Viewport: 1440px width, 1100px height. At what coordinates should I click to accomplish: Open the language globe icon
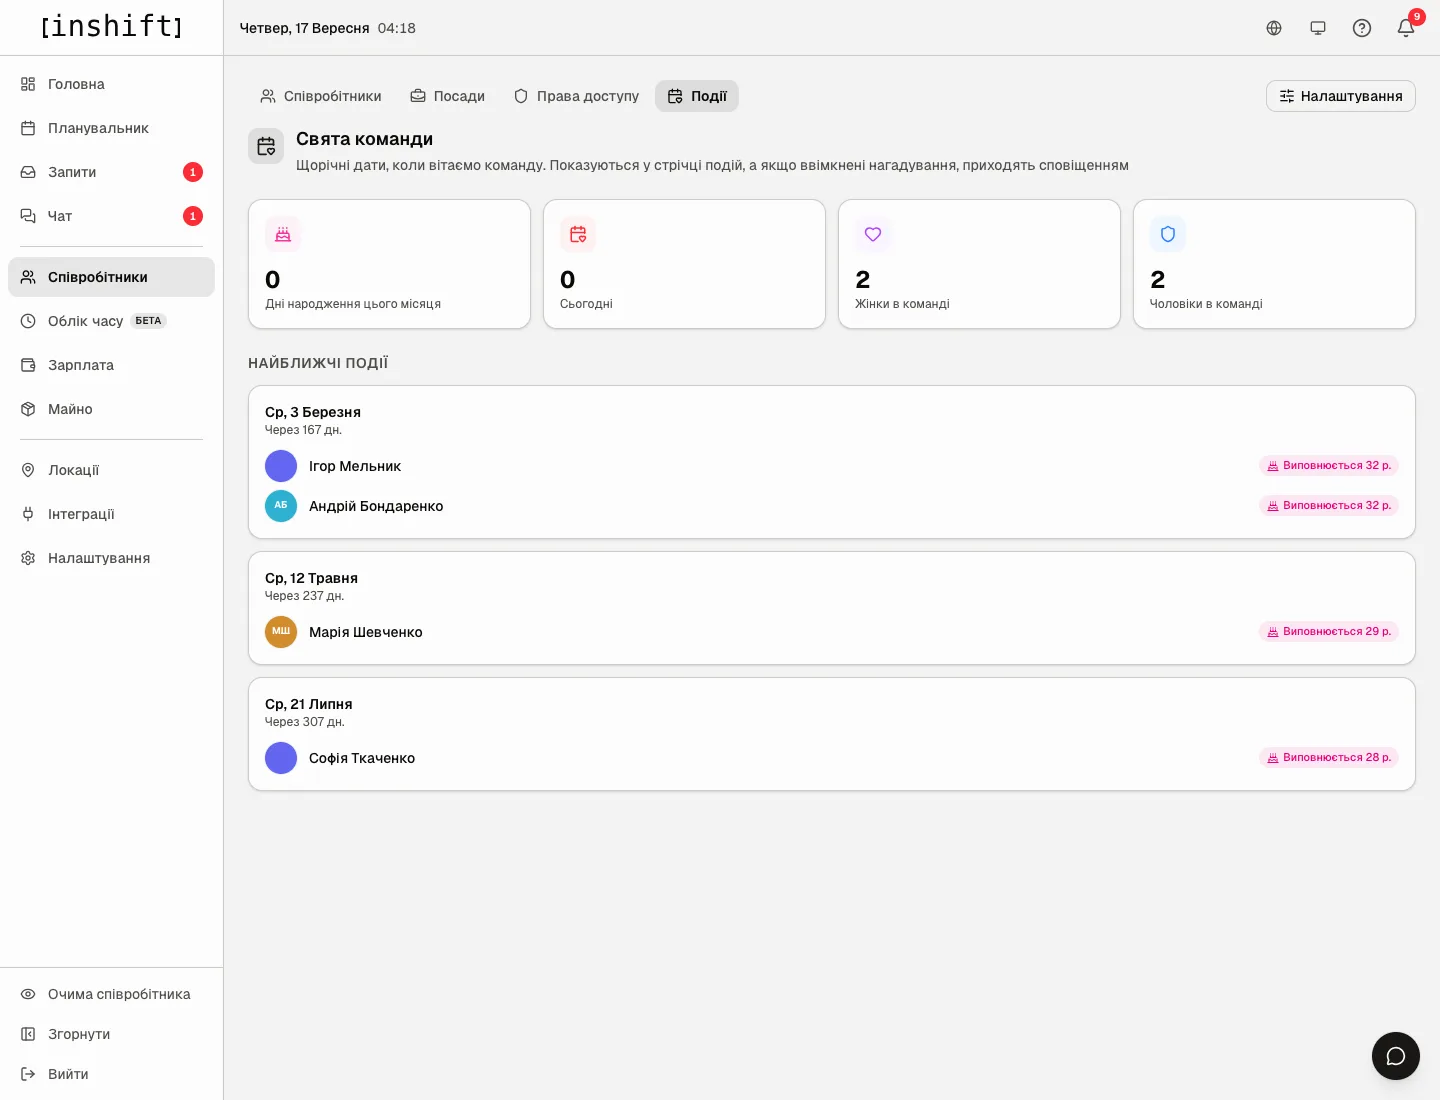(x=1274, y=28)
